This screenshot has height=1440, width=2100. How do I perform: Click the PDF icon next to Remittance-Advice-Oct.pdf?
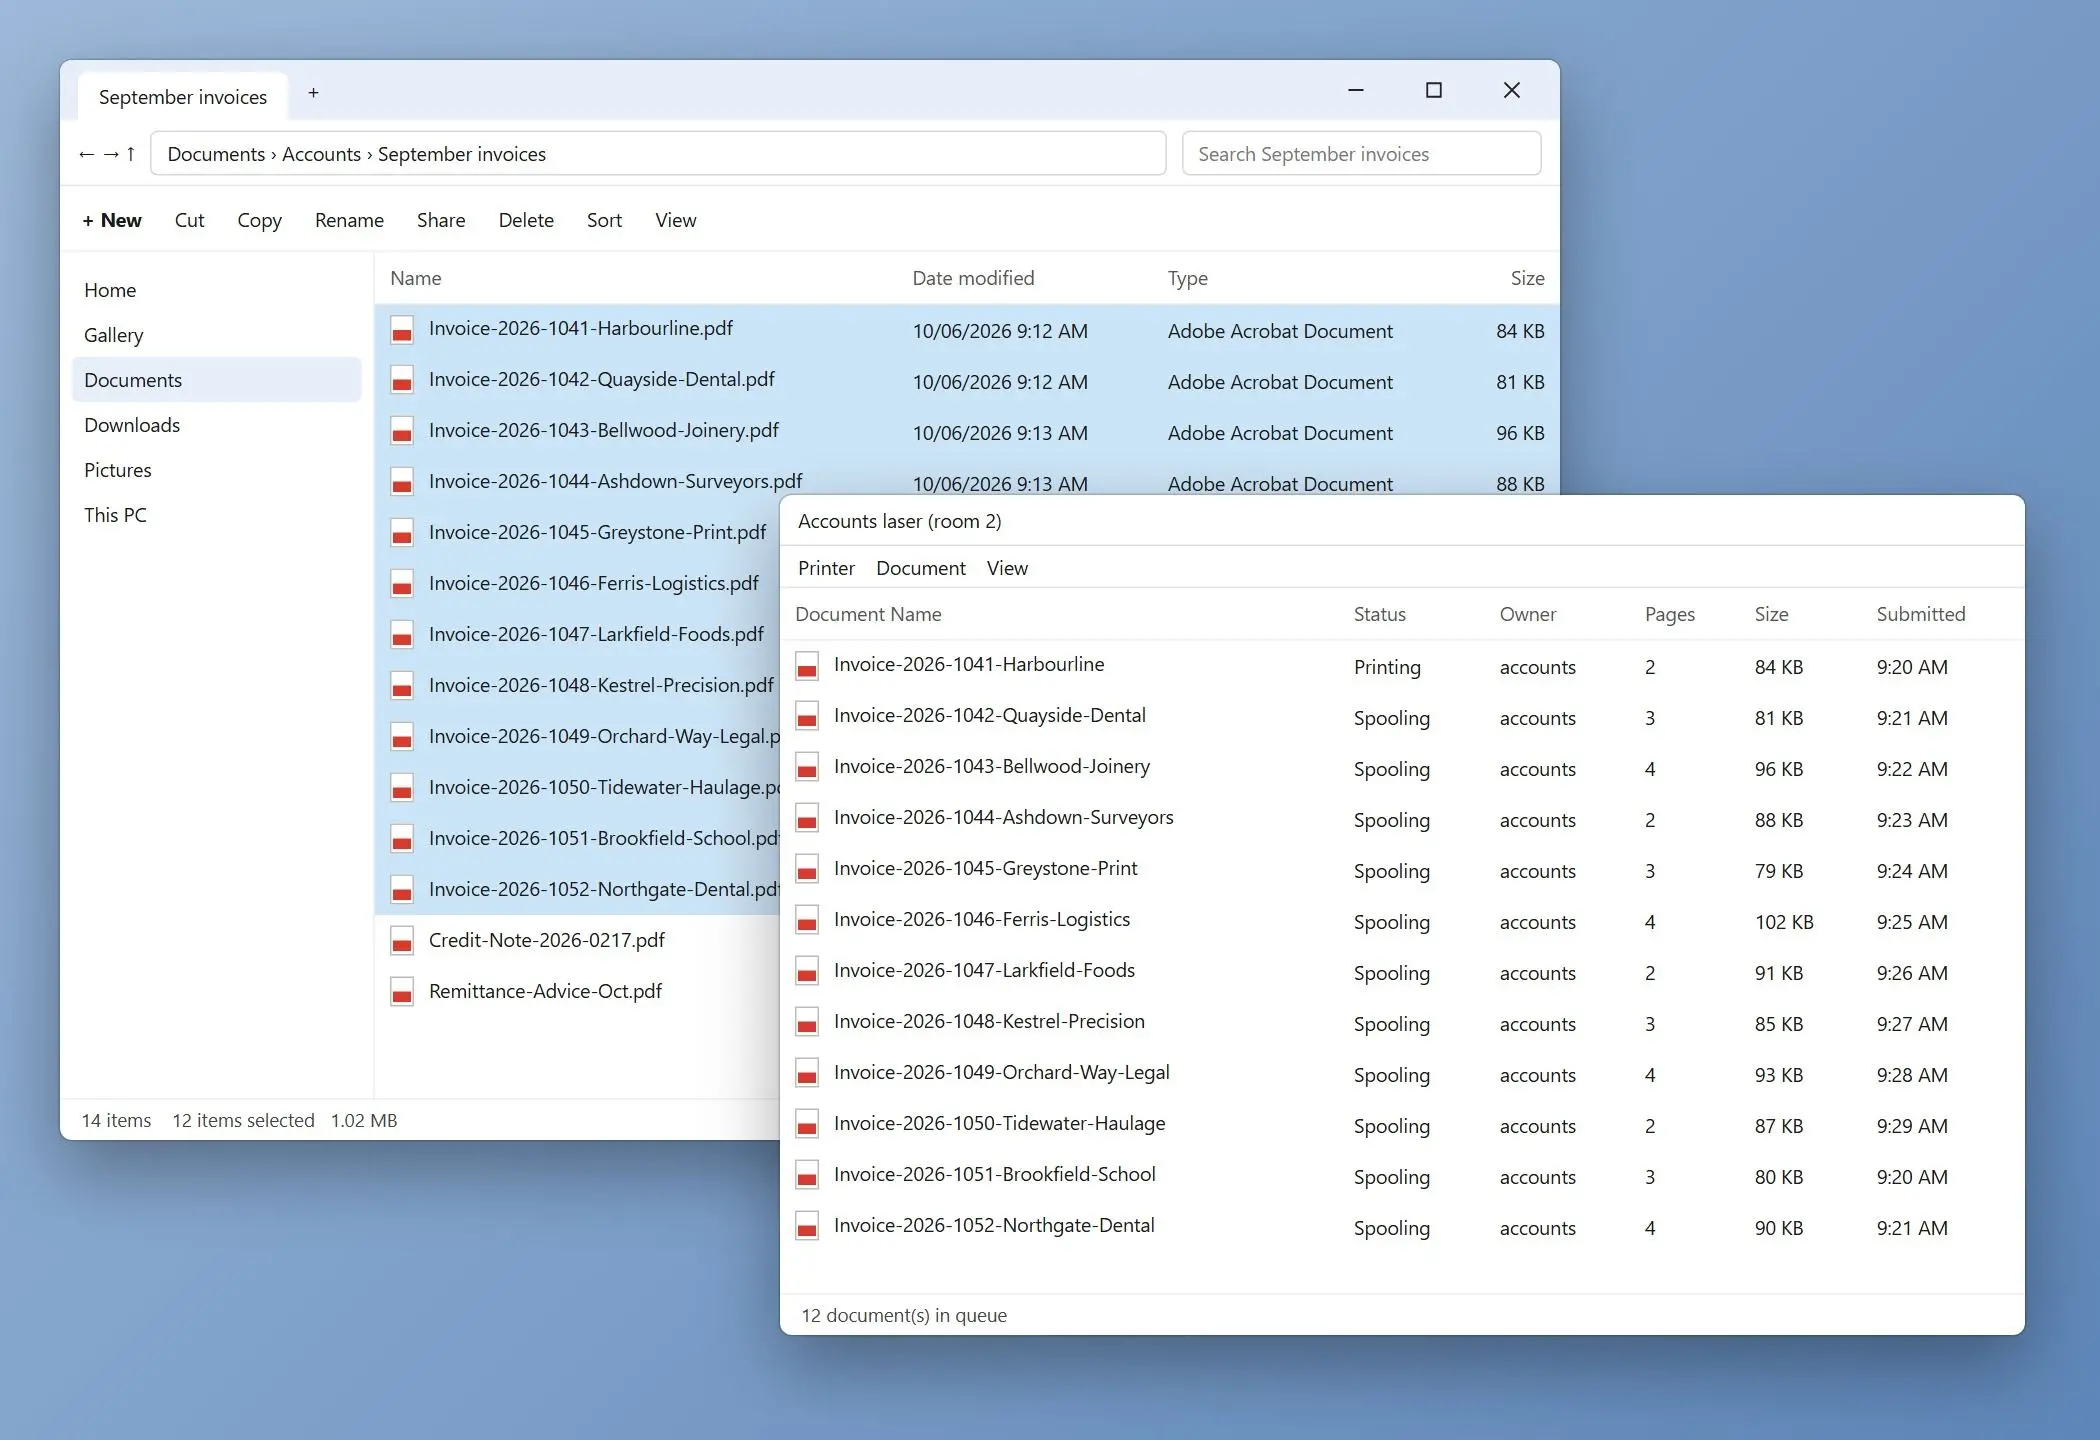click(402, 993)
